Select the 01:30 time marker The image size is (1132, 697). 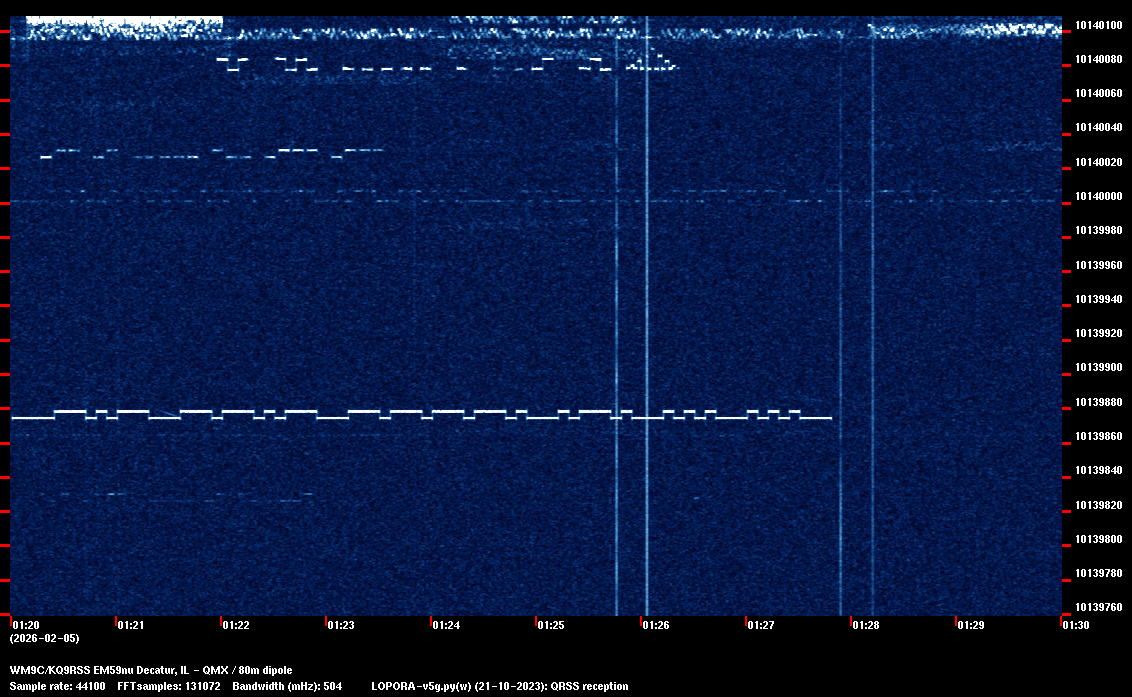coord(1075,625)
